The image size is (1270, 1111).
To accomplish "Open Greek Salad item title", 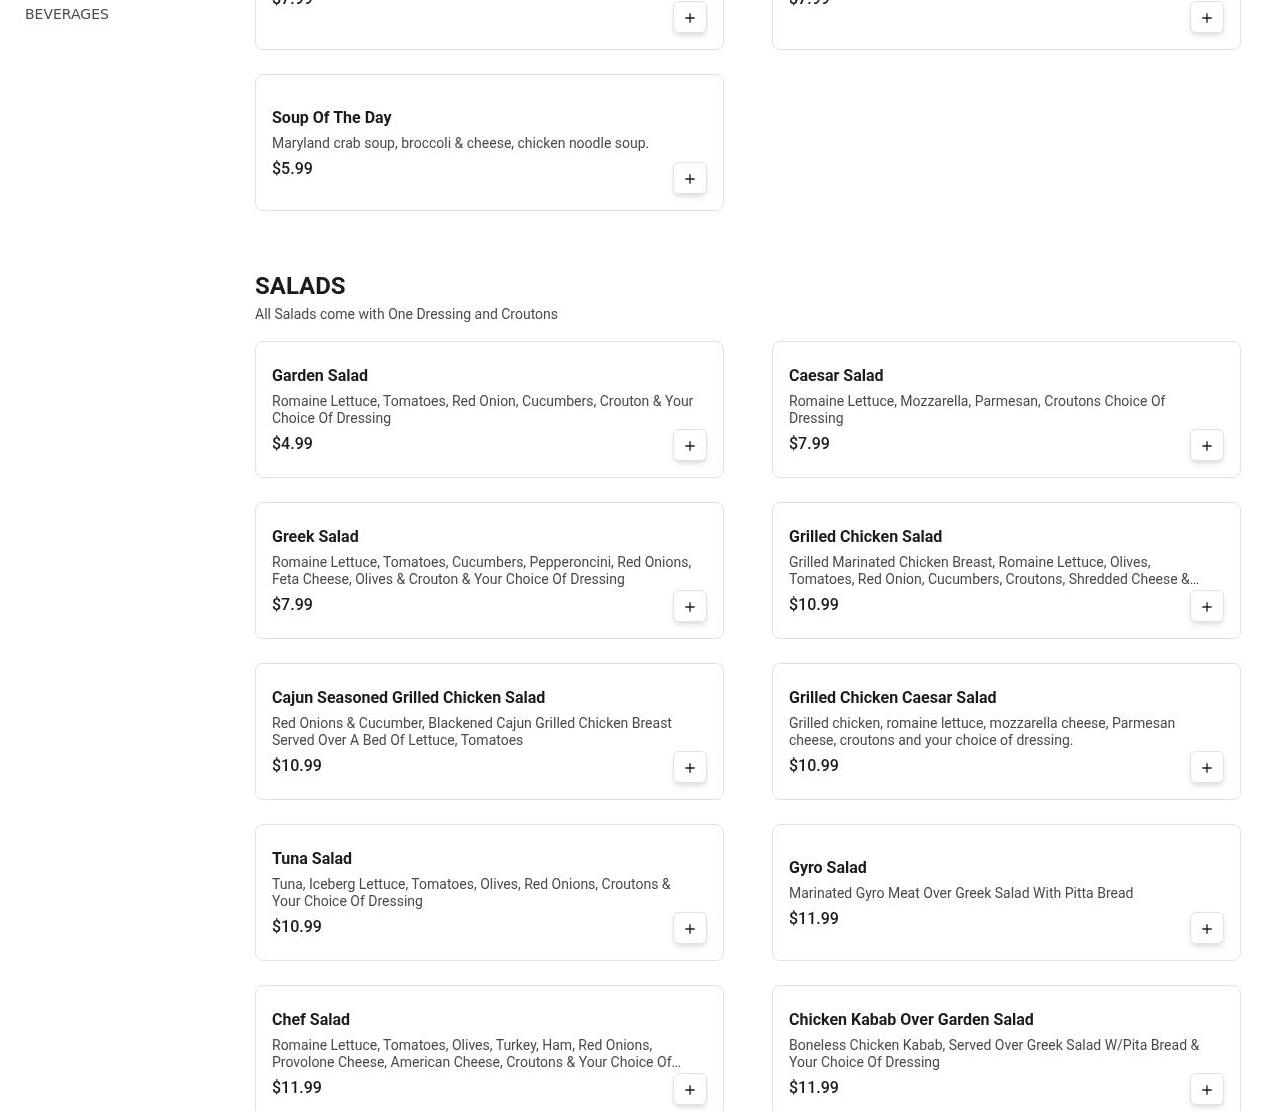I will pos(315,536).
